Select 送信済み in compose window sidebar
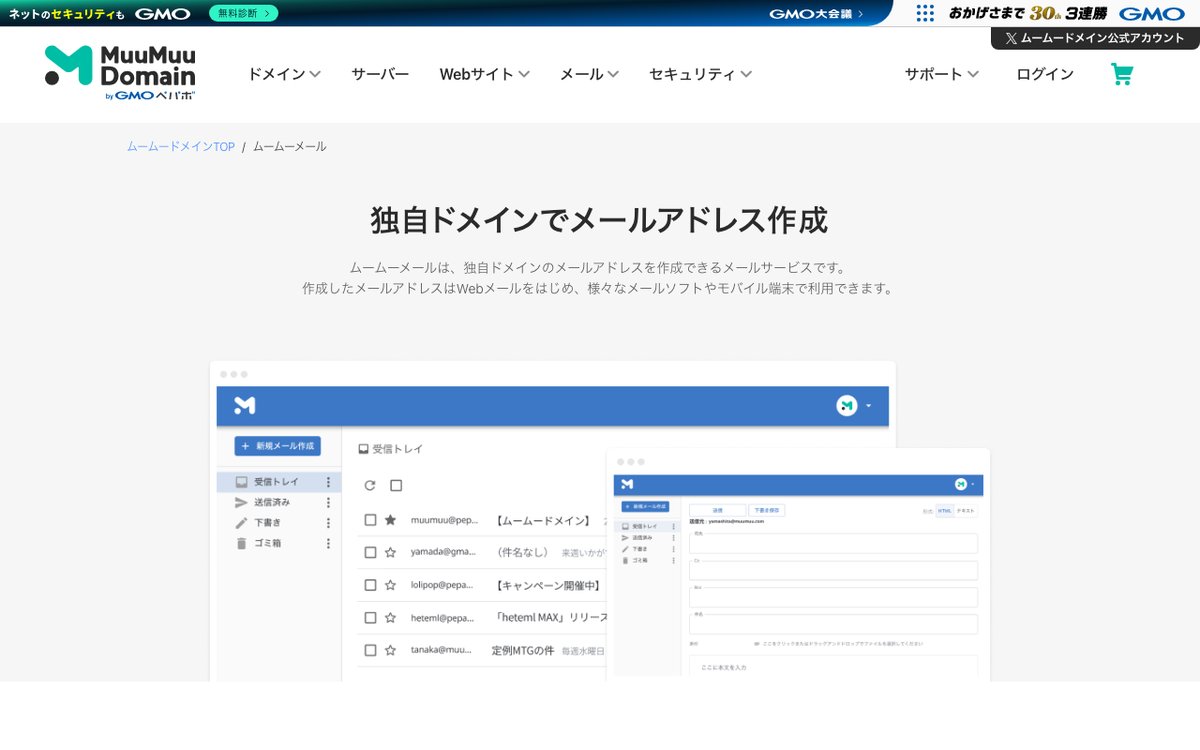Viewport: 1200px width, 750px height. pos(647,538)
